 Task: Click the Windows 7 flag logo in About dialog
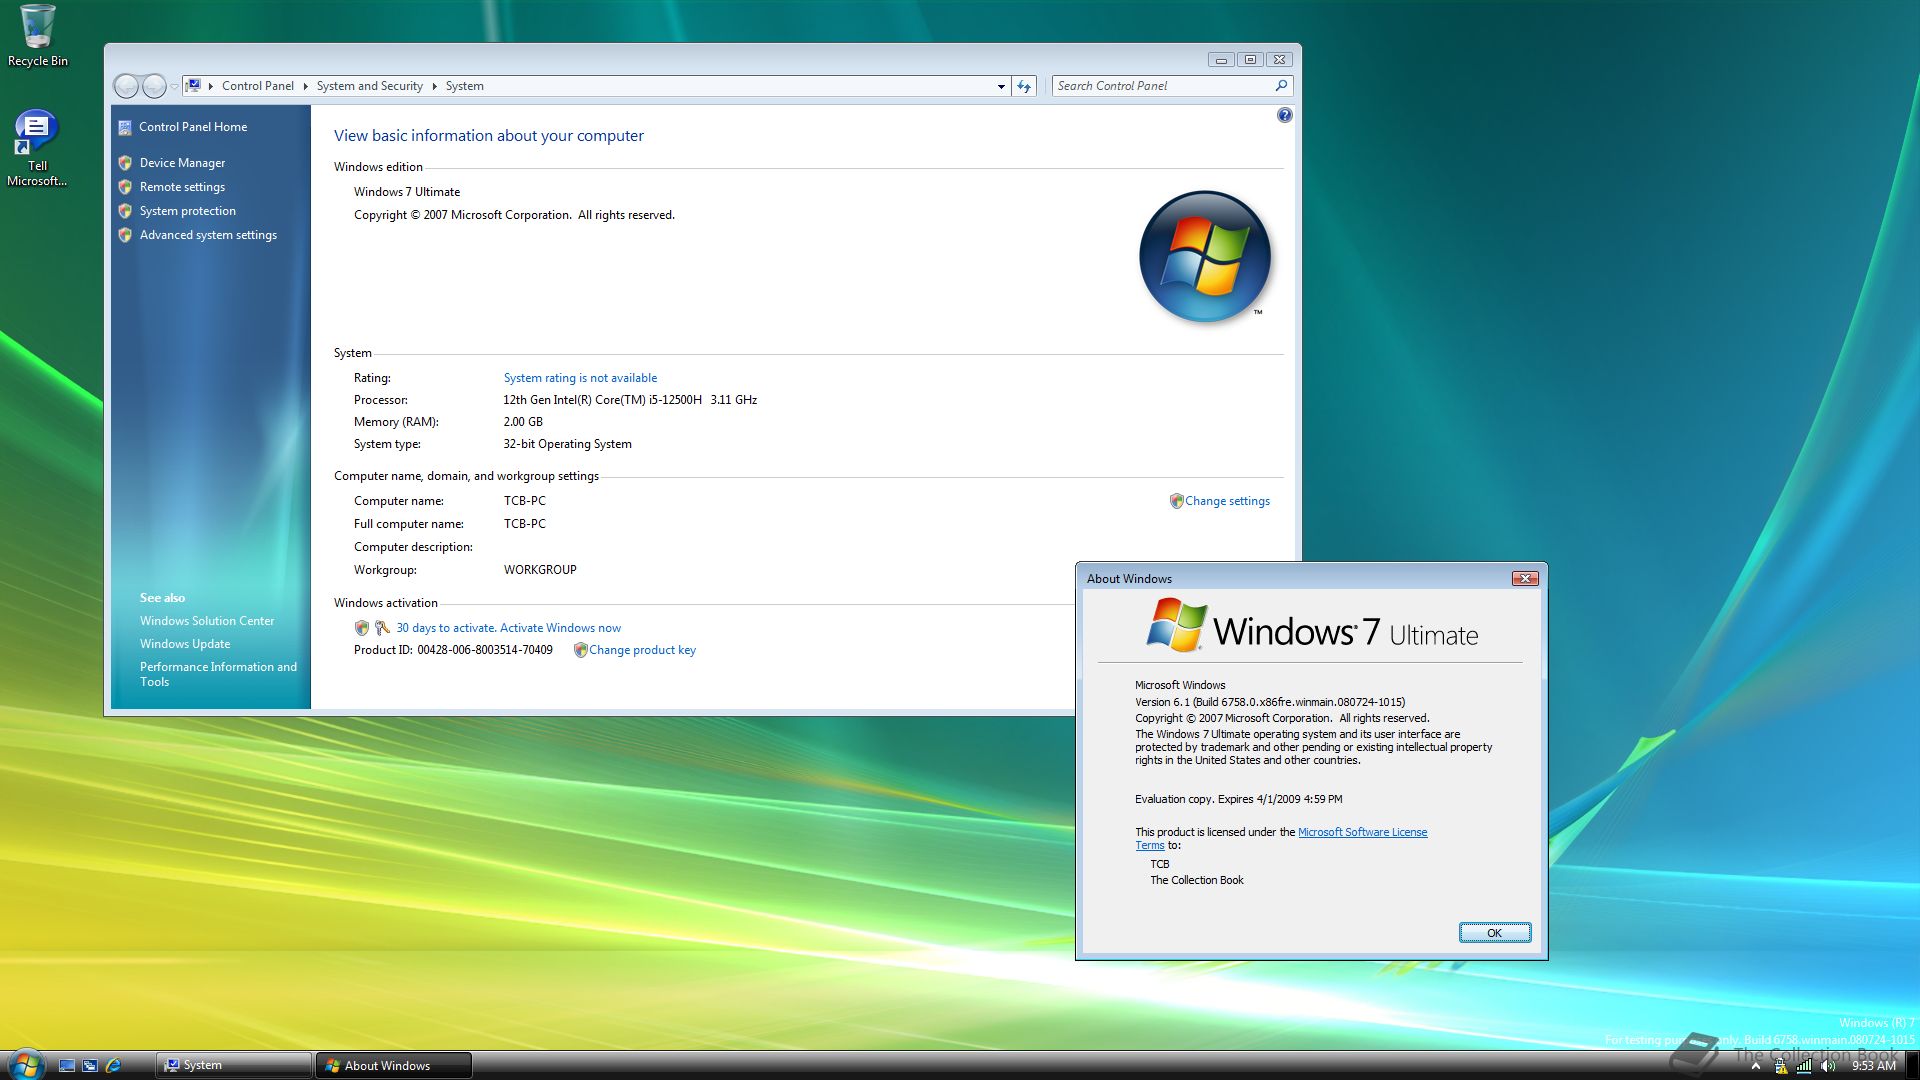pos(1176,625)
